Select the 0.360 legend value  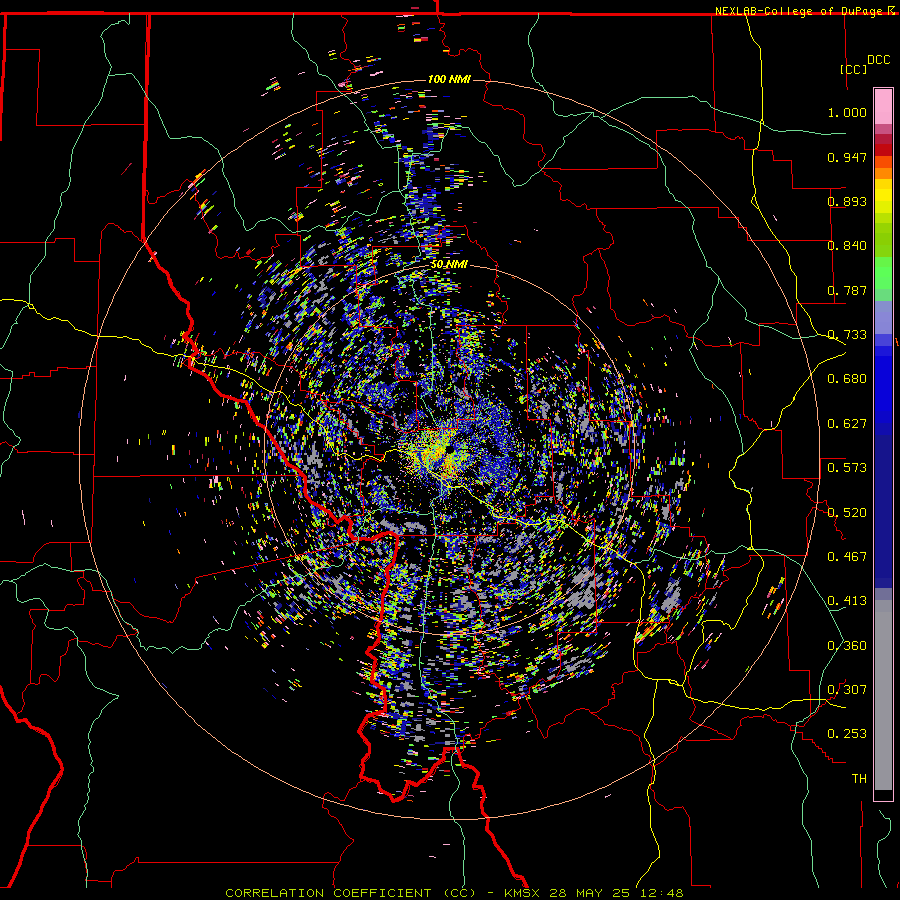[x=847, y=646]
